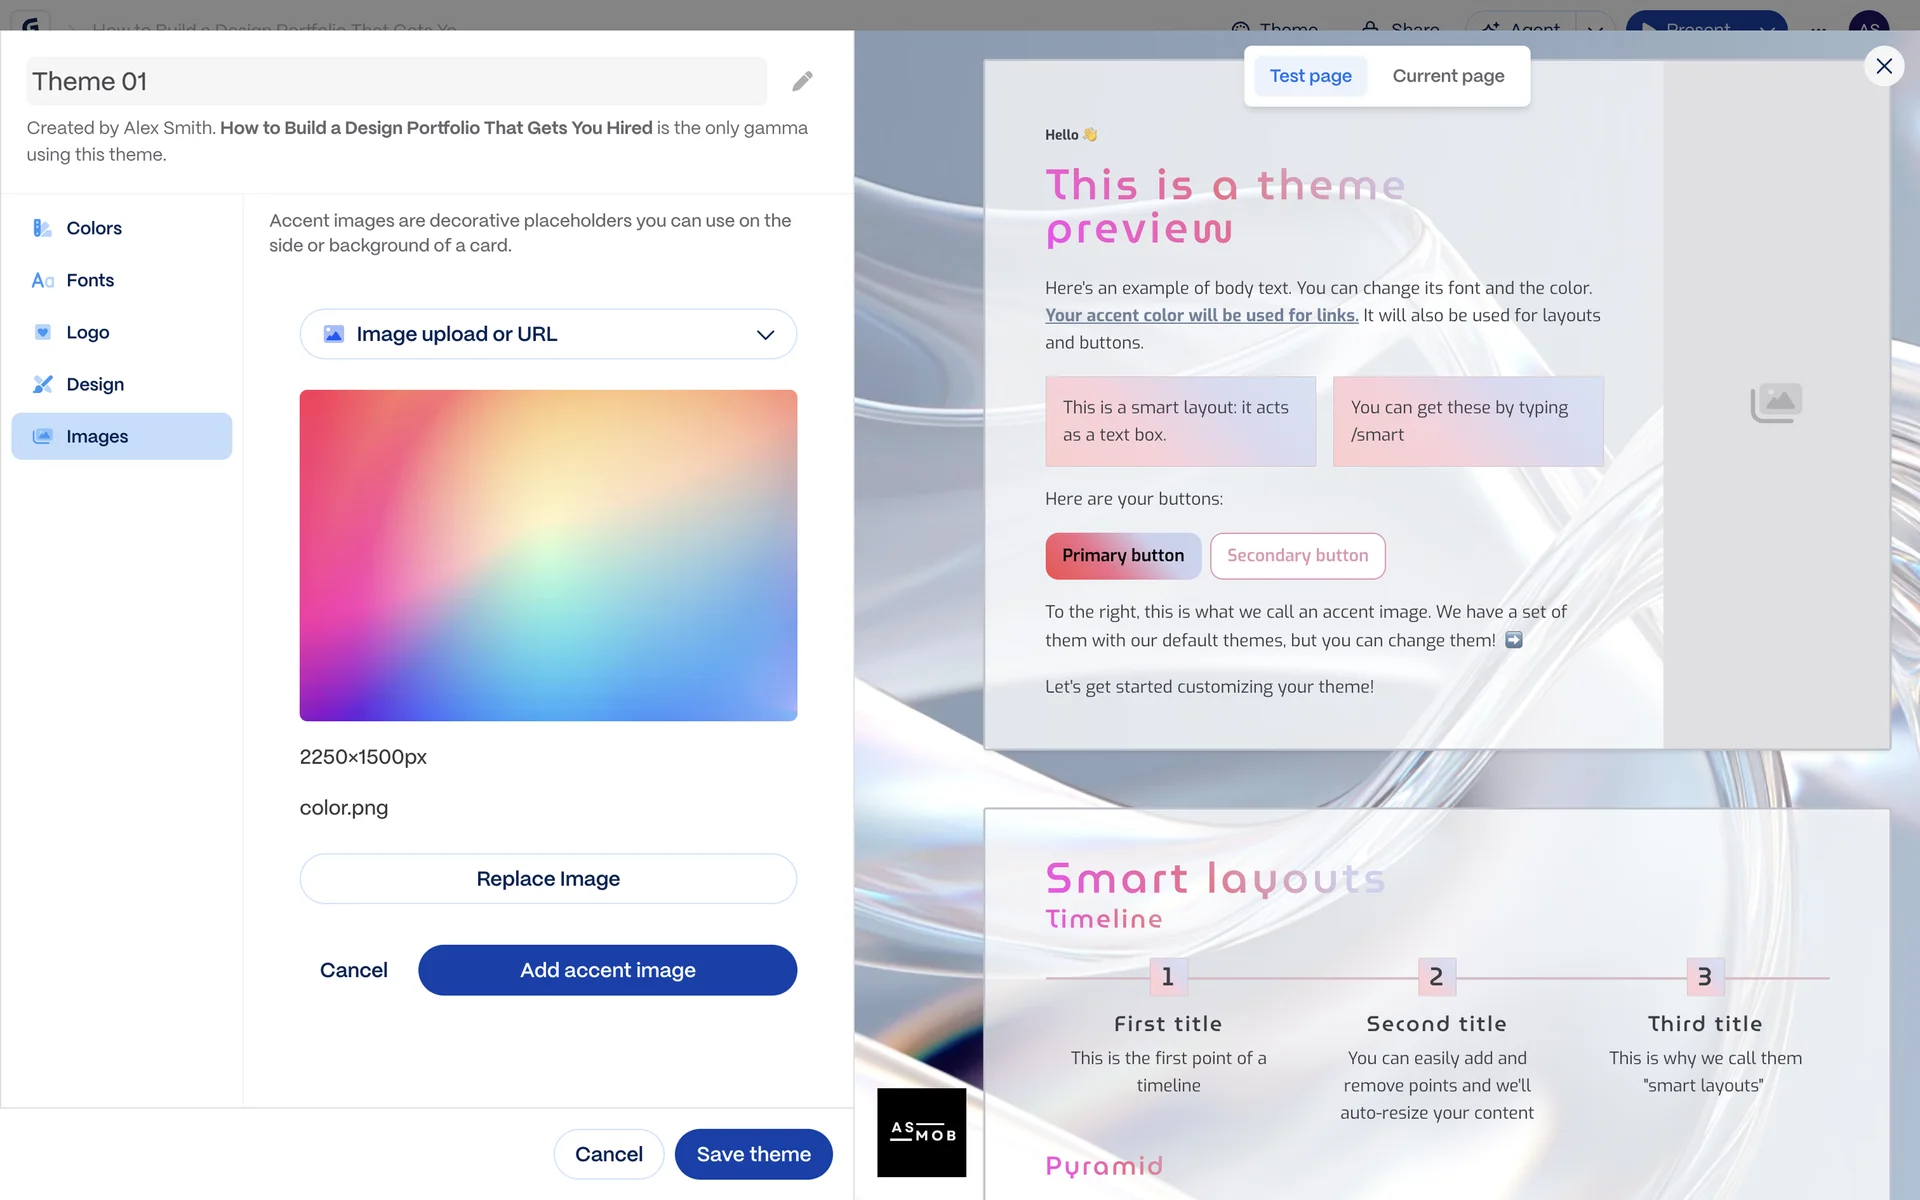1920x1200 pixels.
Task: Click the Replace Image button
Action: tap(548, 879)
